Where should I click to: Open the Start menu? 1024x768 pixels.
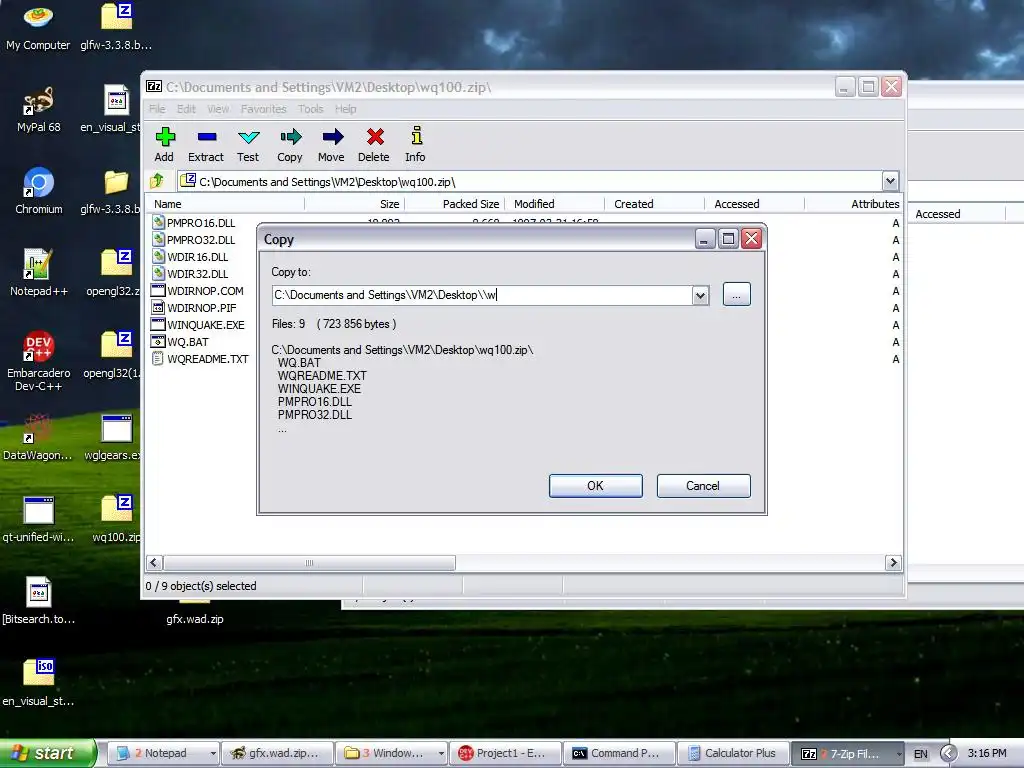tap(47, 753)
